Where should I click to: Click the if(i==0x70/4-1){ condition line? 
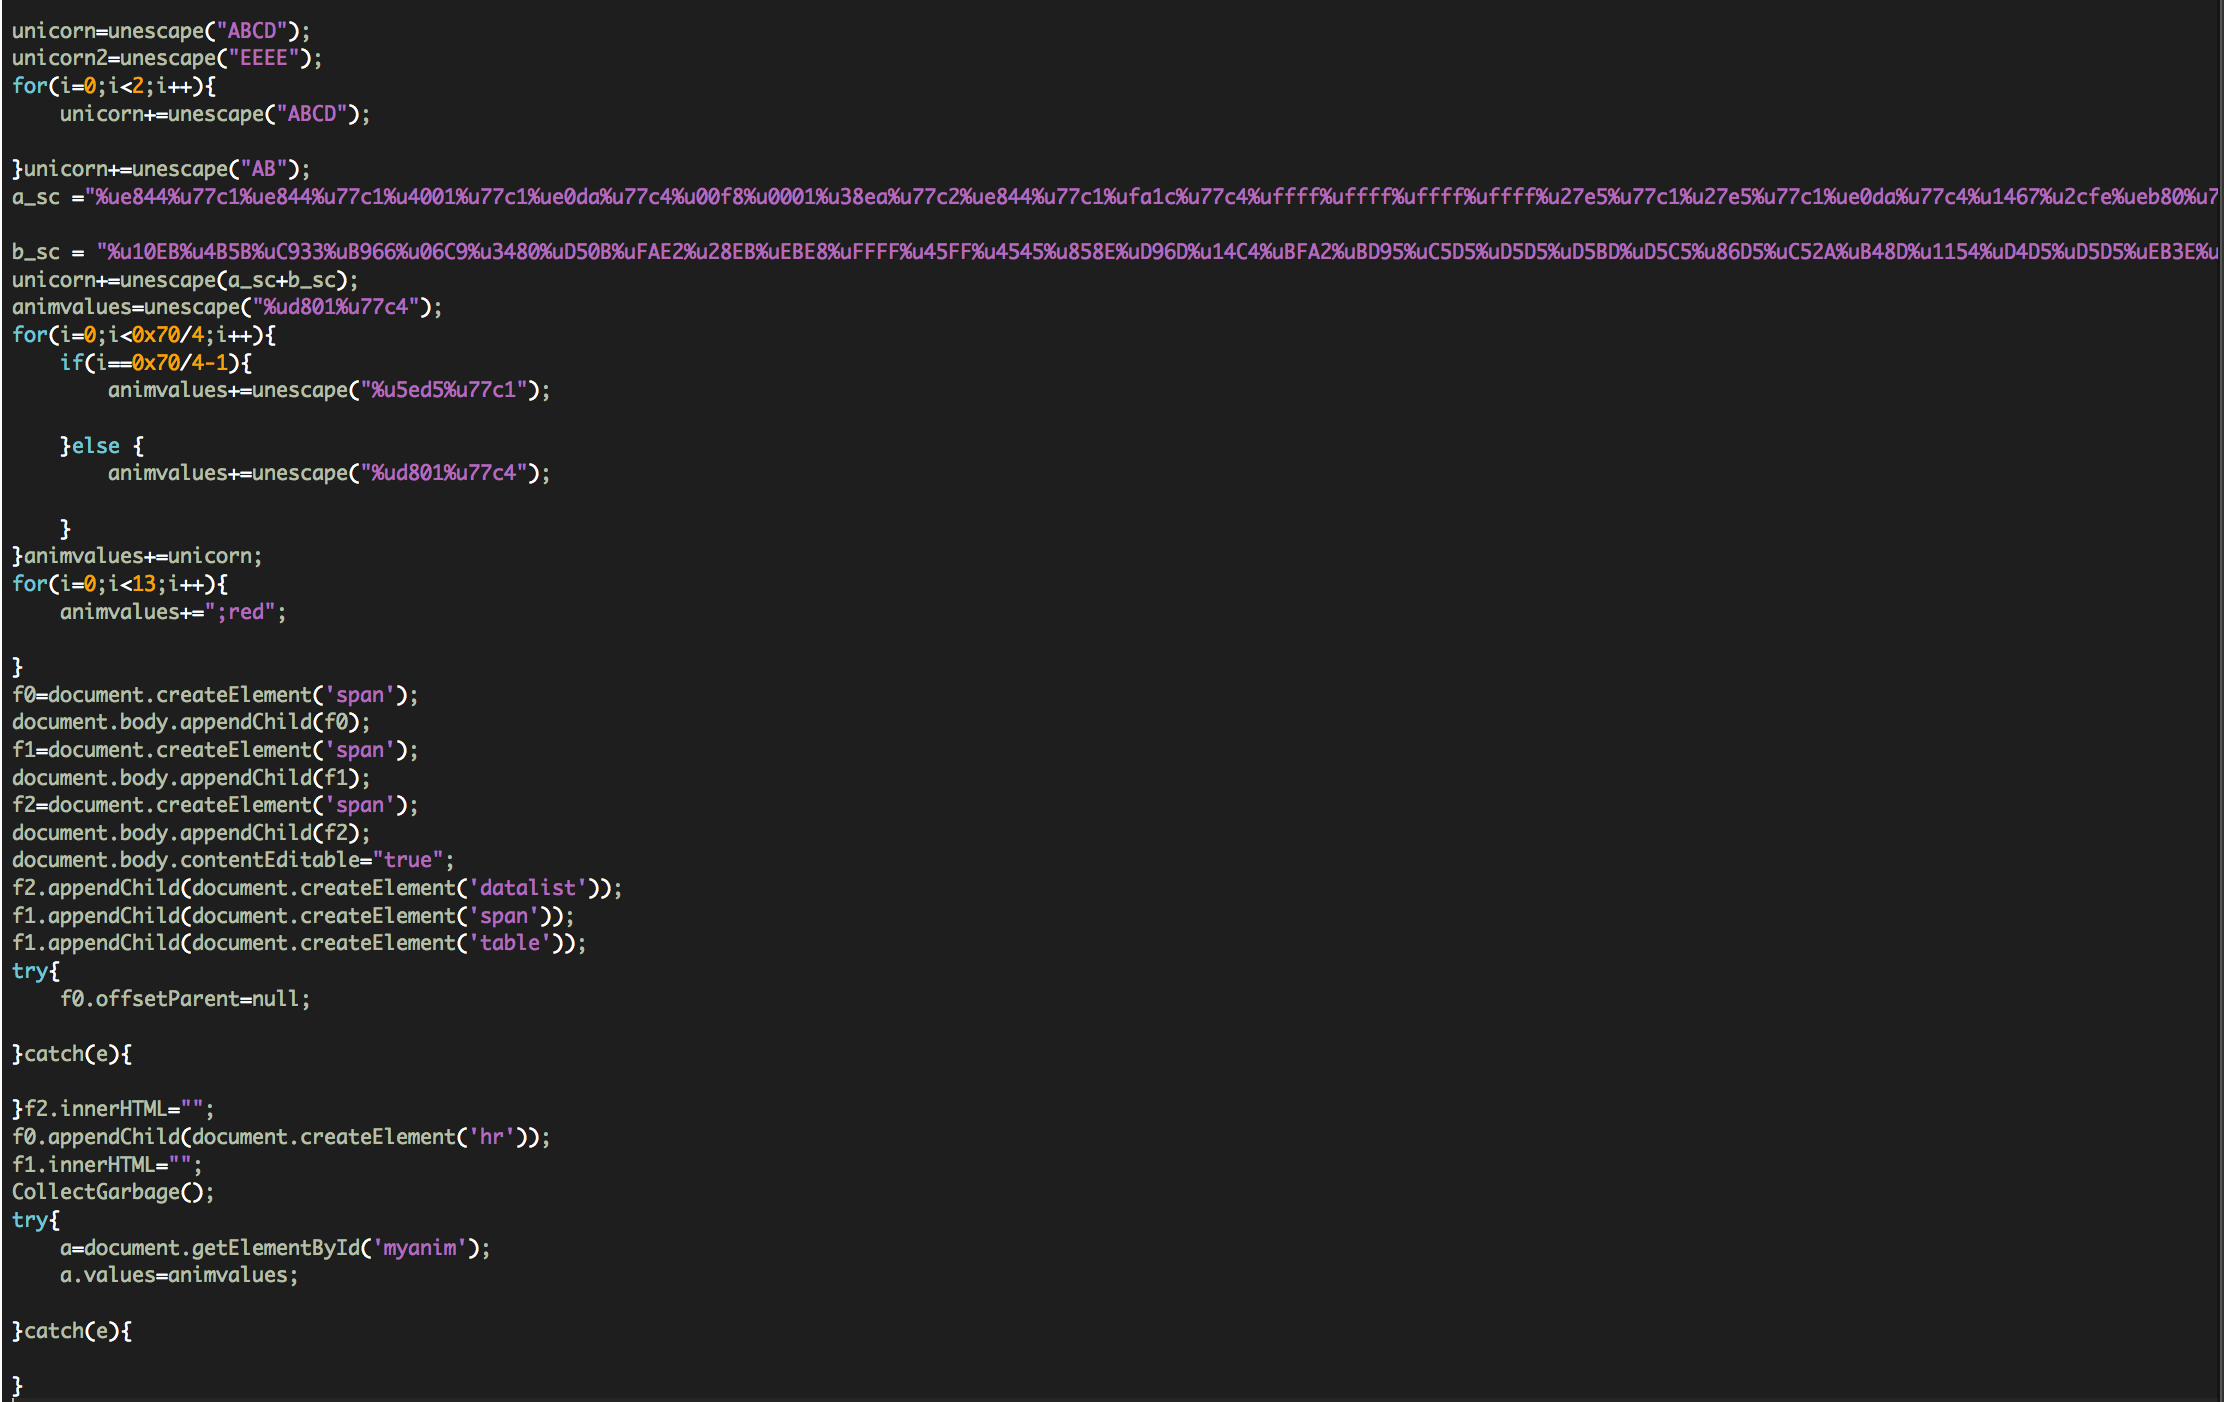[155, 362]
